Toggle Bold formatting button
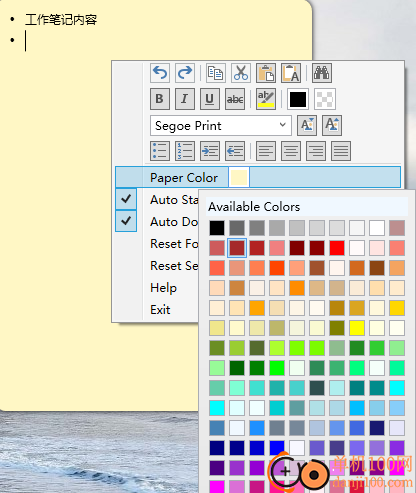 pyautogui.click(x=160, y=99)
